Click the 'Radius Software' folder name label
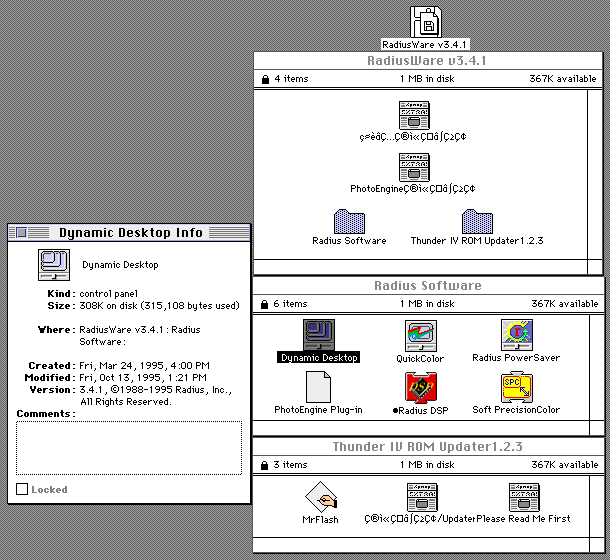The image size is (610, 560). pos(349,241)
